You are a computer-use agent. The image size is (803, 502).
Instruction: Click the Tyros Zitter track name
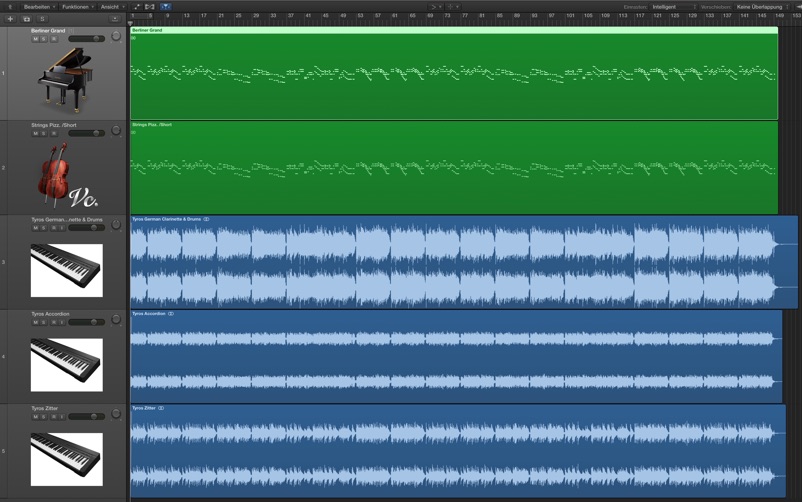(x=45, y=408)
